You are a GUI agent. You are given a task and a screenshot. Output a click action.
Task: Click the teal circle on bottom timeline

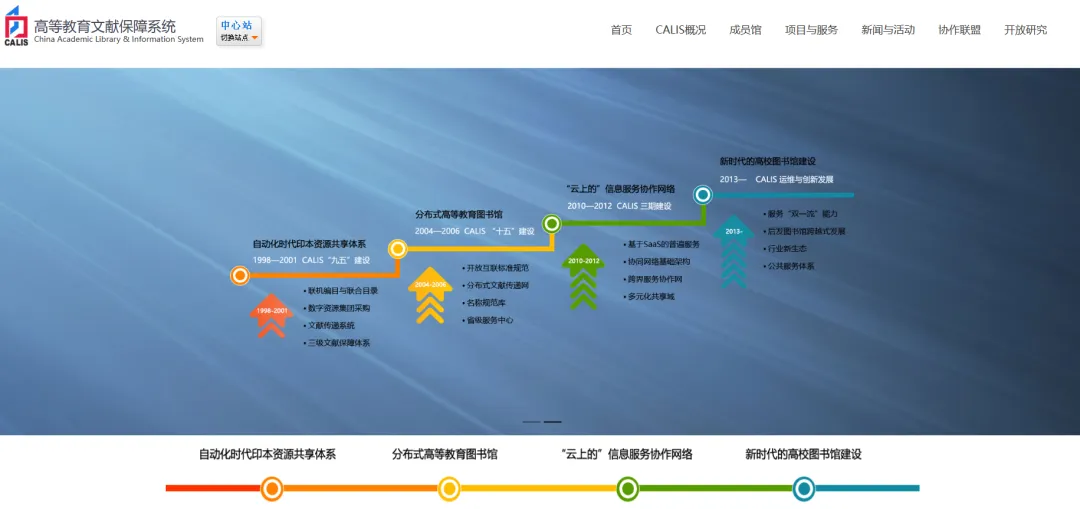point(804,488)
